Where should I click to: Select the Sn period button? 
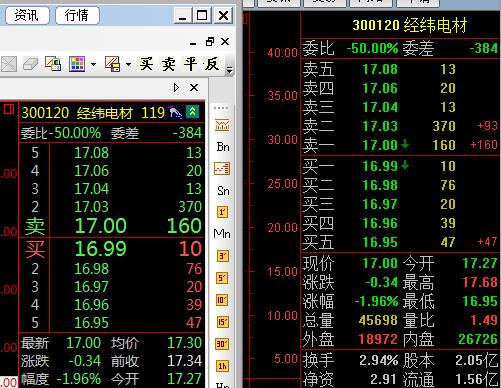(x=223, y=191)
